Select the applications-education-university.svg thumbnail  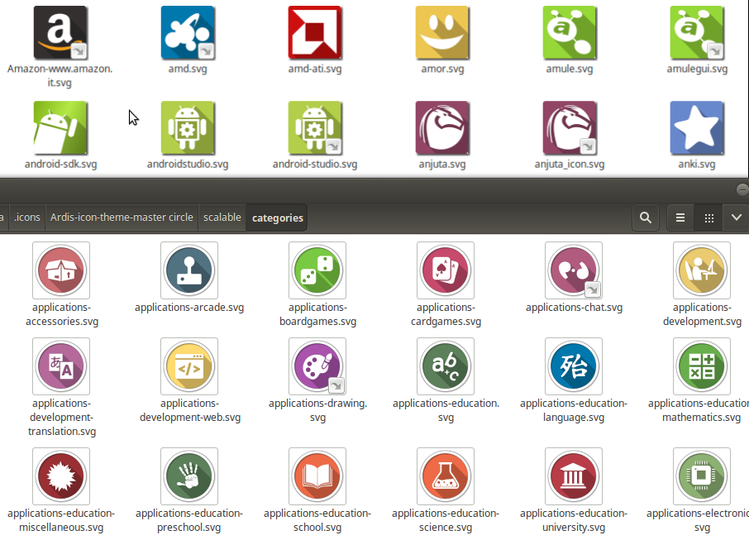coord(574,476)
